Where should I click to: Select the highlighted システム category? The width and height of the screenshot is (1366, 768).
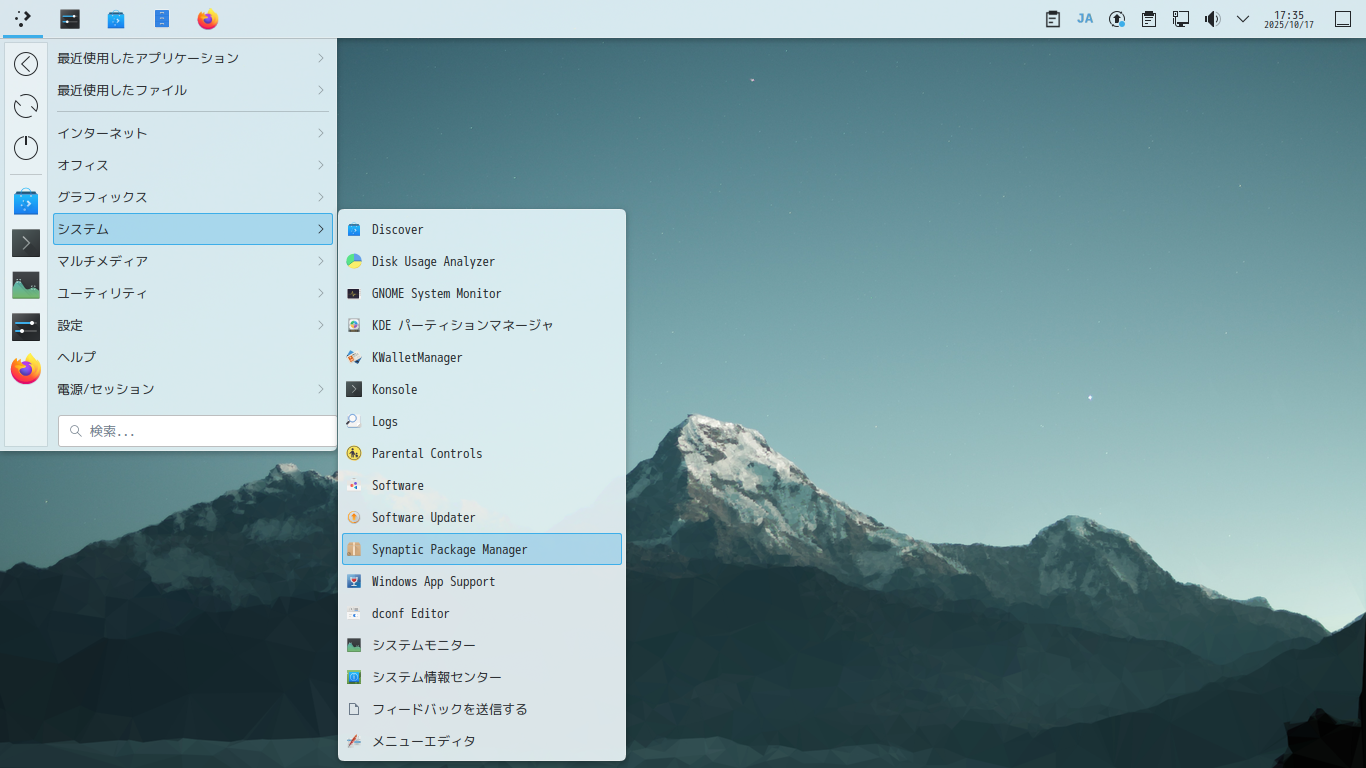(x=193, y=229)
